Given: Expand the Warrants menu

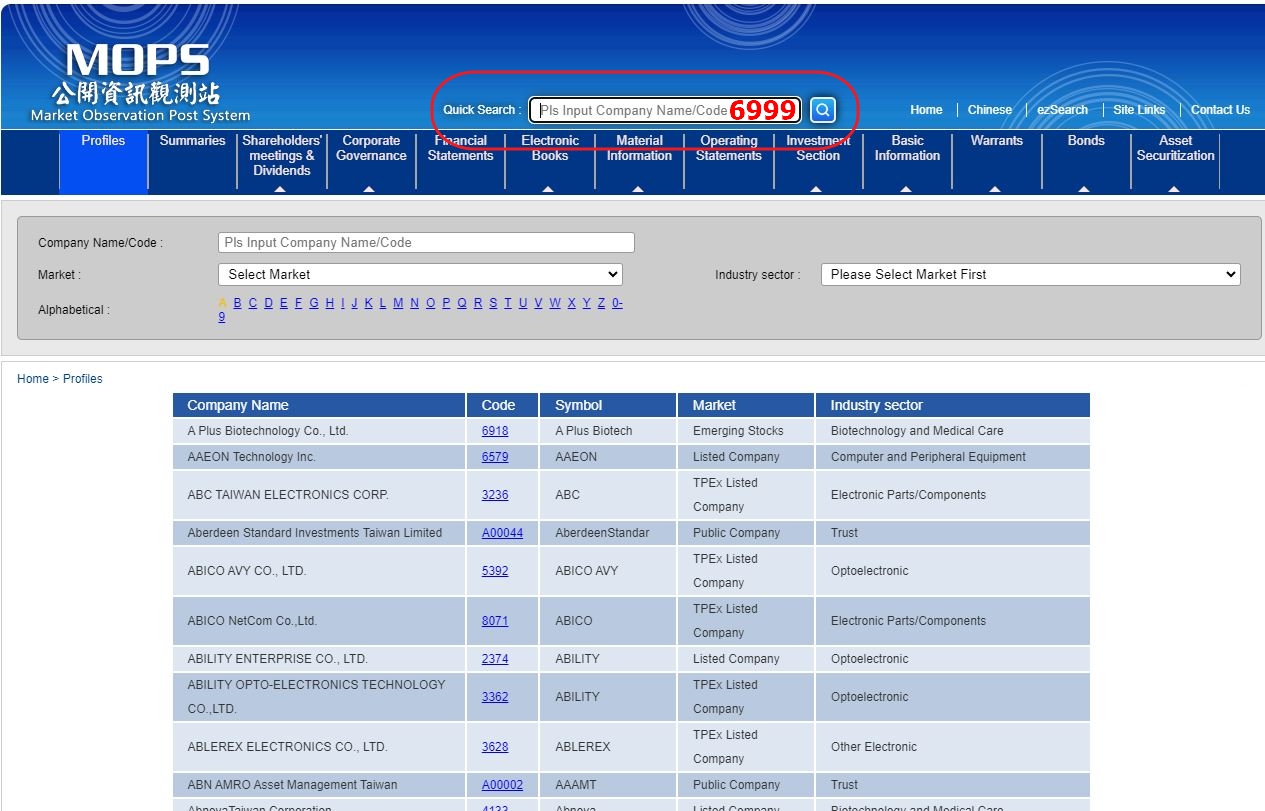Looking at the screenshot, I should pos(997,141).
